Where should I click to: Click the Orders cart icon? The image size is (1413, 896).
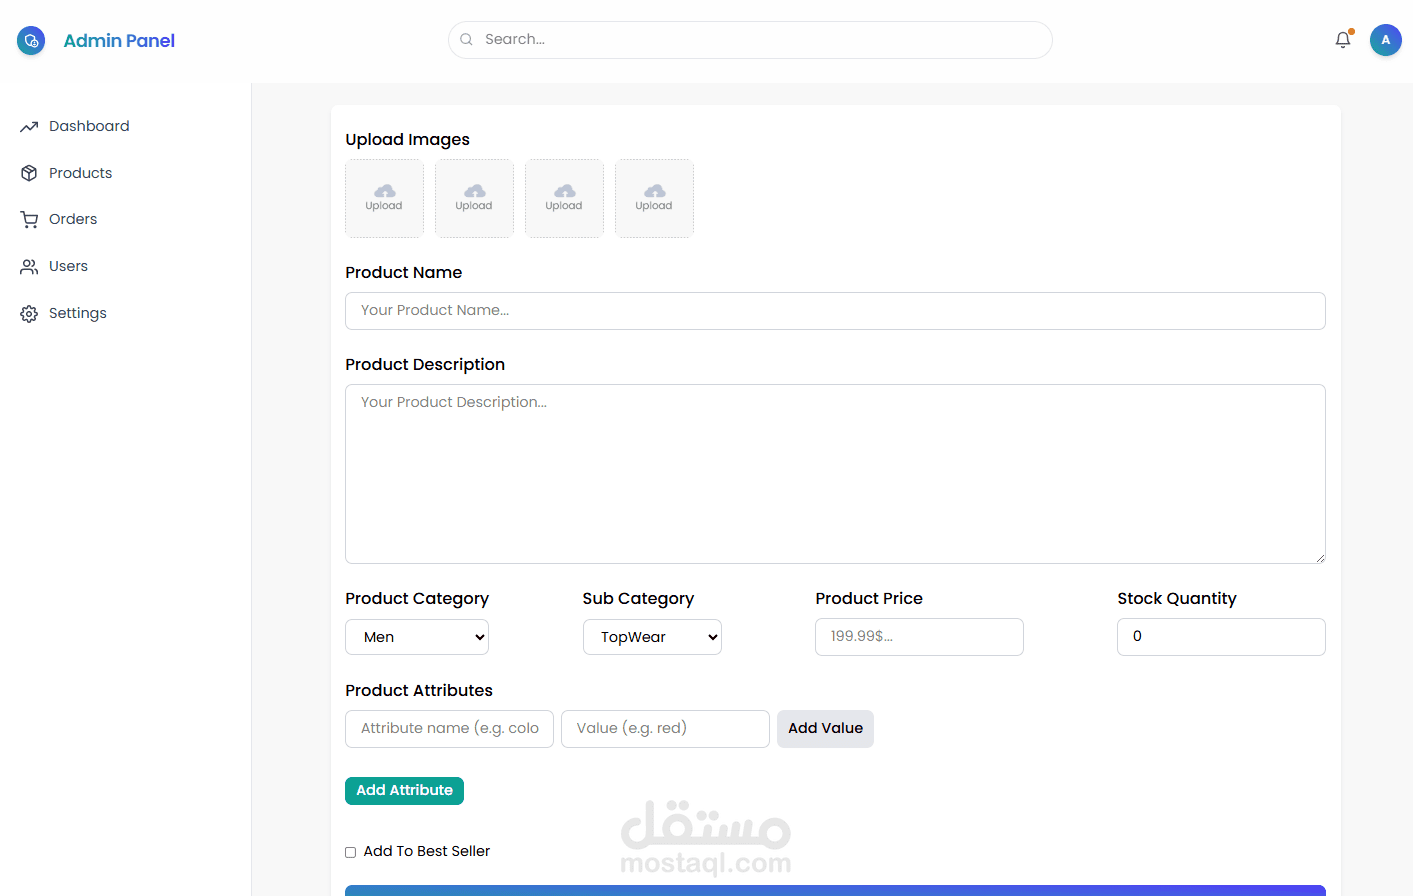coord(29,220)
